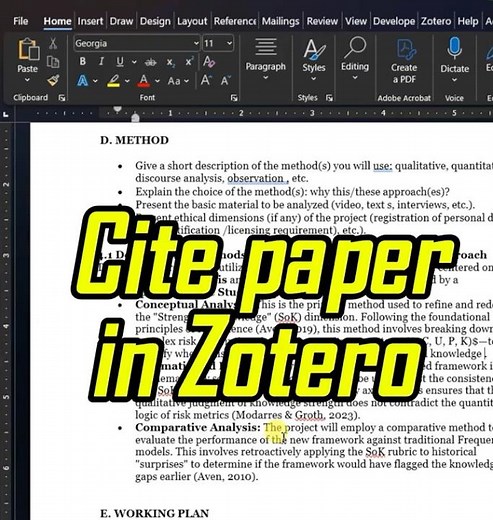493x520 pixels.
Task: Open the Editing search button
Action: 355,59
